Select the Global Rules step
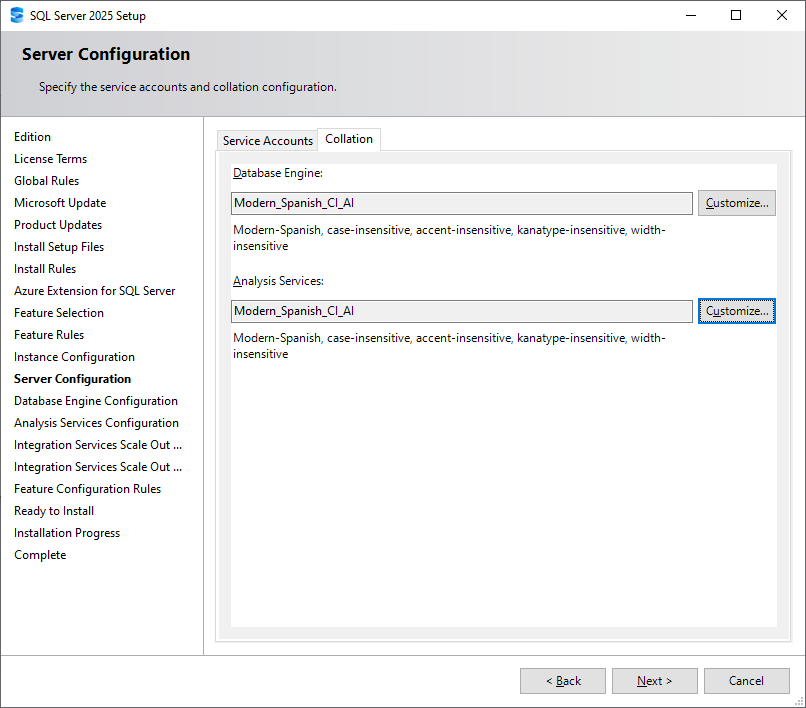Viewport: 806px width, 708px height. click(x=46, y=181)
